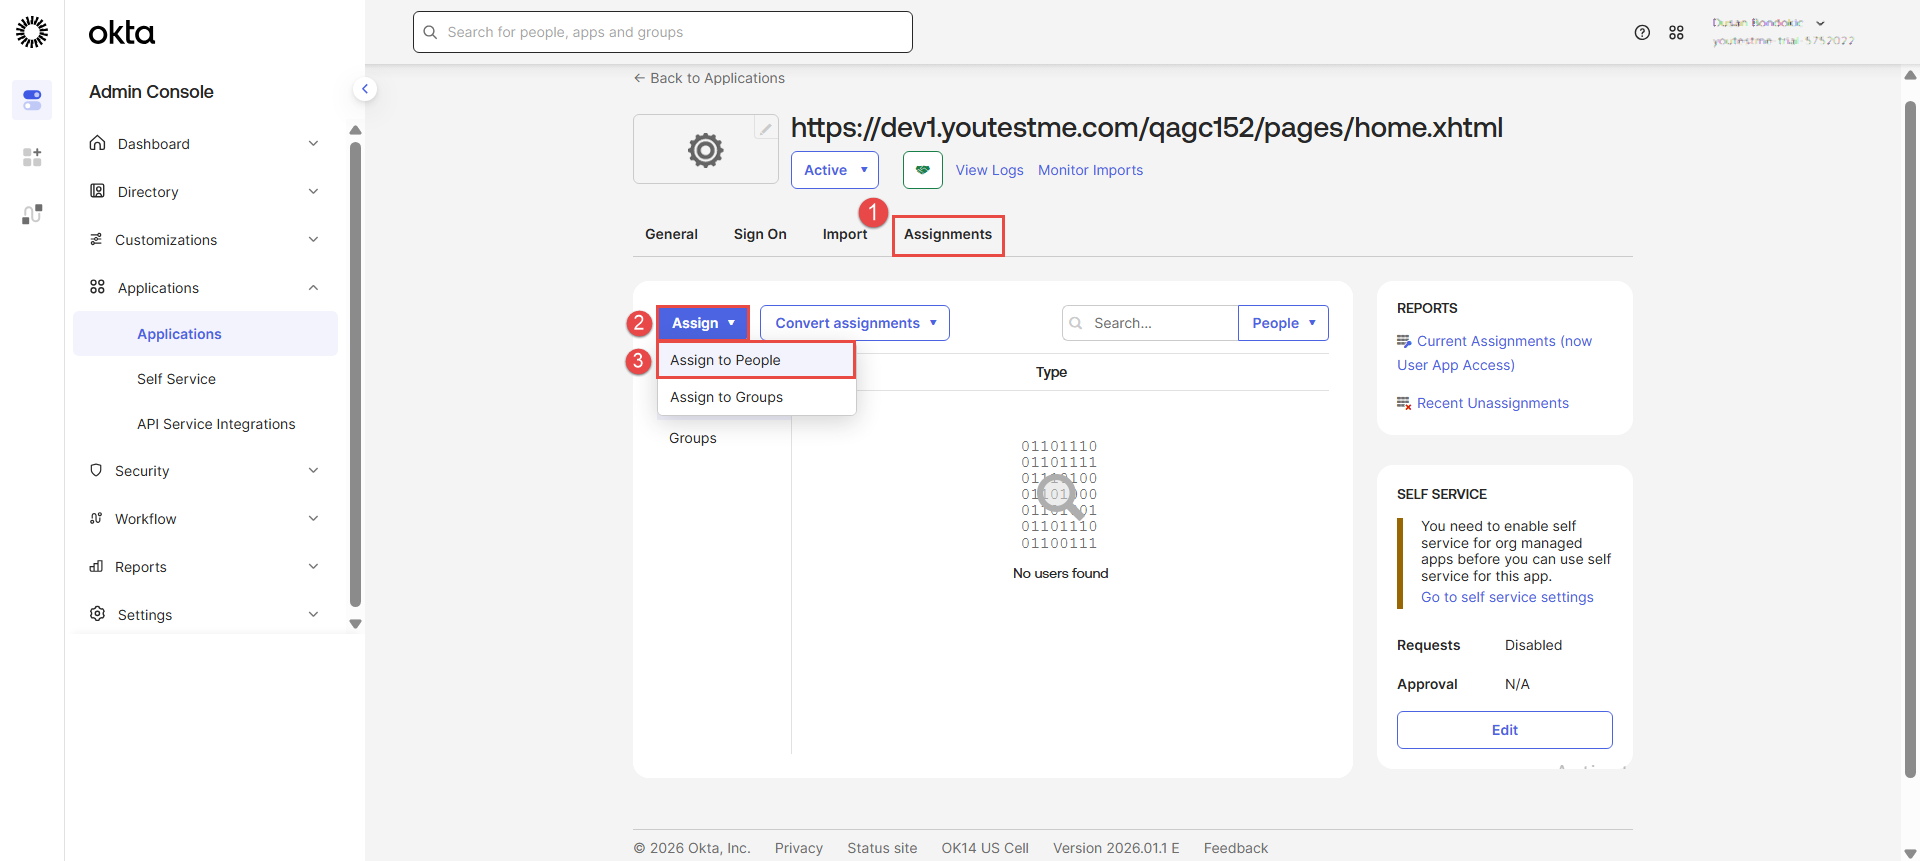The width and height of the screenshot is (1920, 861).
Task: Click the Edit button in Self Service
Action: tap(1503, 730)
